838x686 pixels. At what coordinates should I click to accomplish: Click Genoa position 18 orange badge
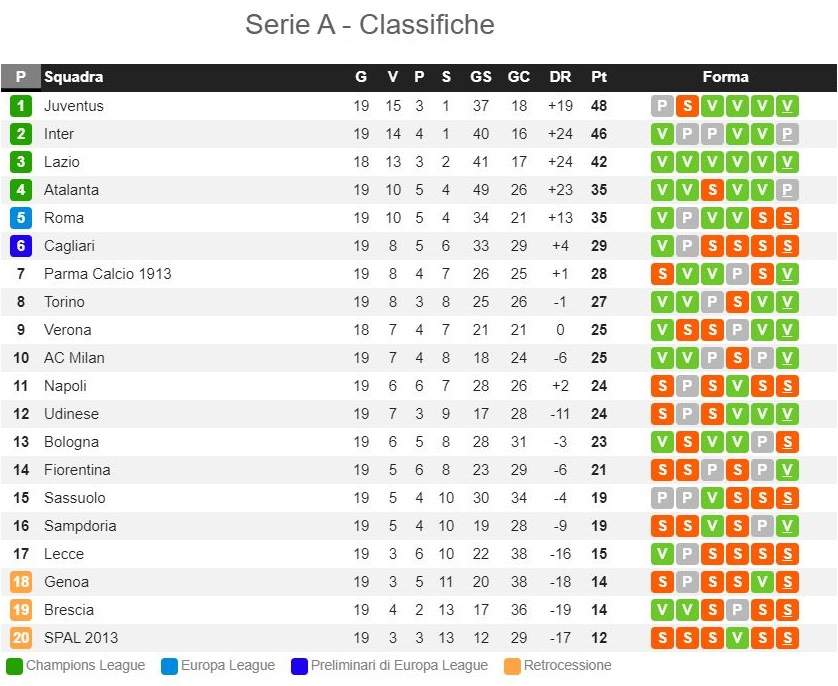click(x=21, y=582)
